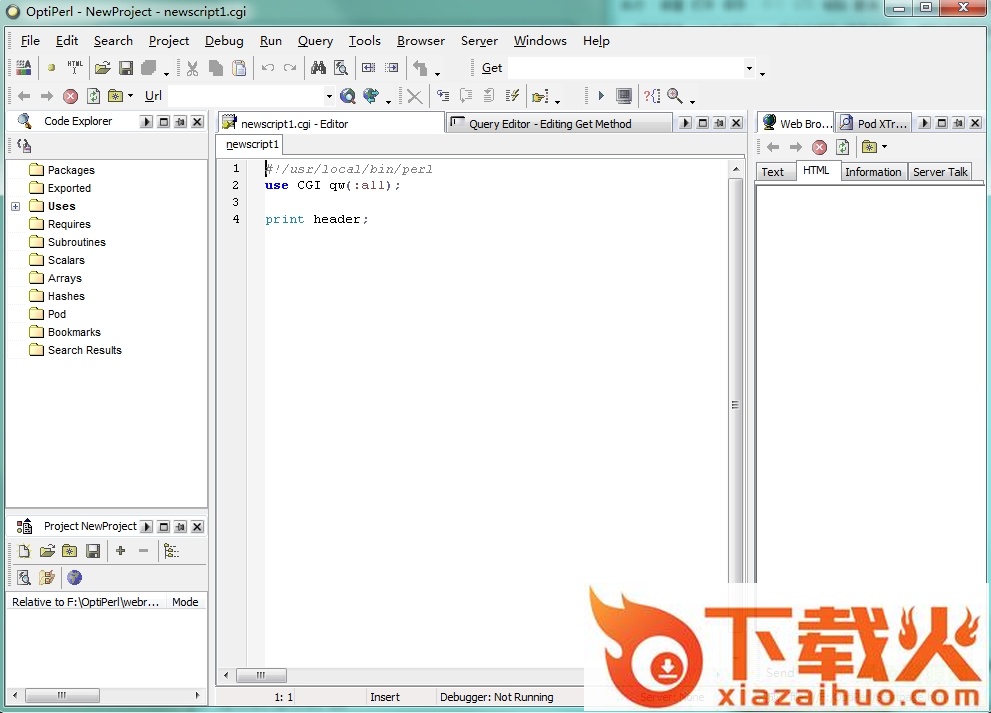Pin the Project NewProject panel
991x713 pixels.
[x=180, y=527]
